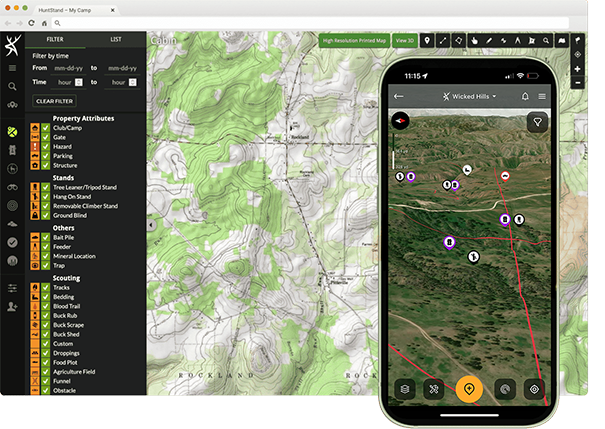Click the locate-me target icon below the flag
Viewport: 605px width, 429px height.
point(578,55)
